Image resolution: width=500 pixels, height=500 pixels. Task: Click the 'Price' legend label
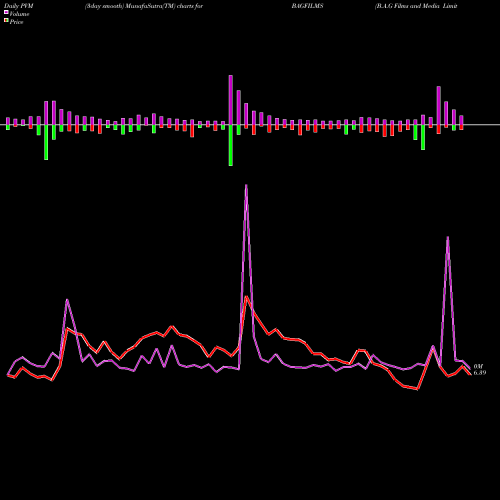point(16,22)
